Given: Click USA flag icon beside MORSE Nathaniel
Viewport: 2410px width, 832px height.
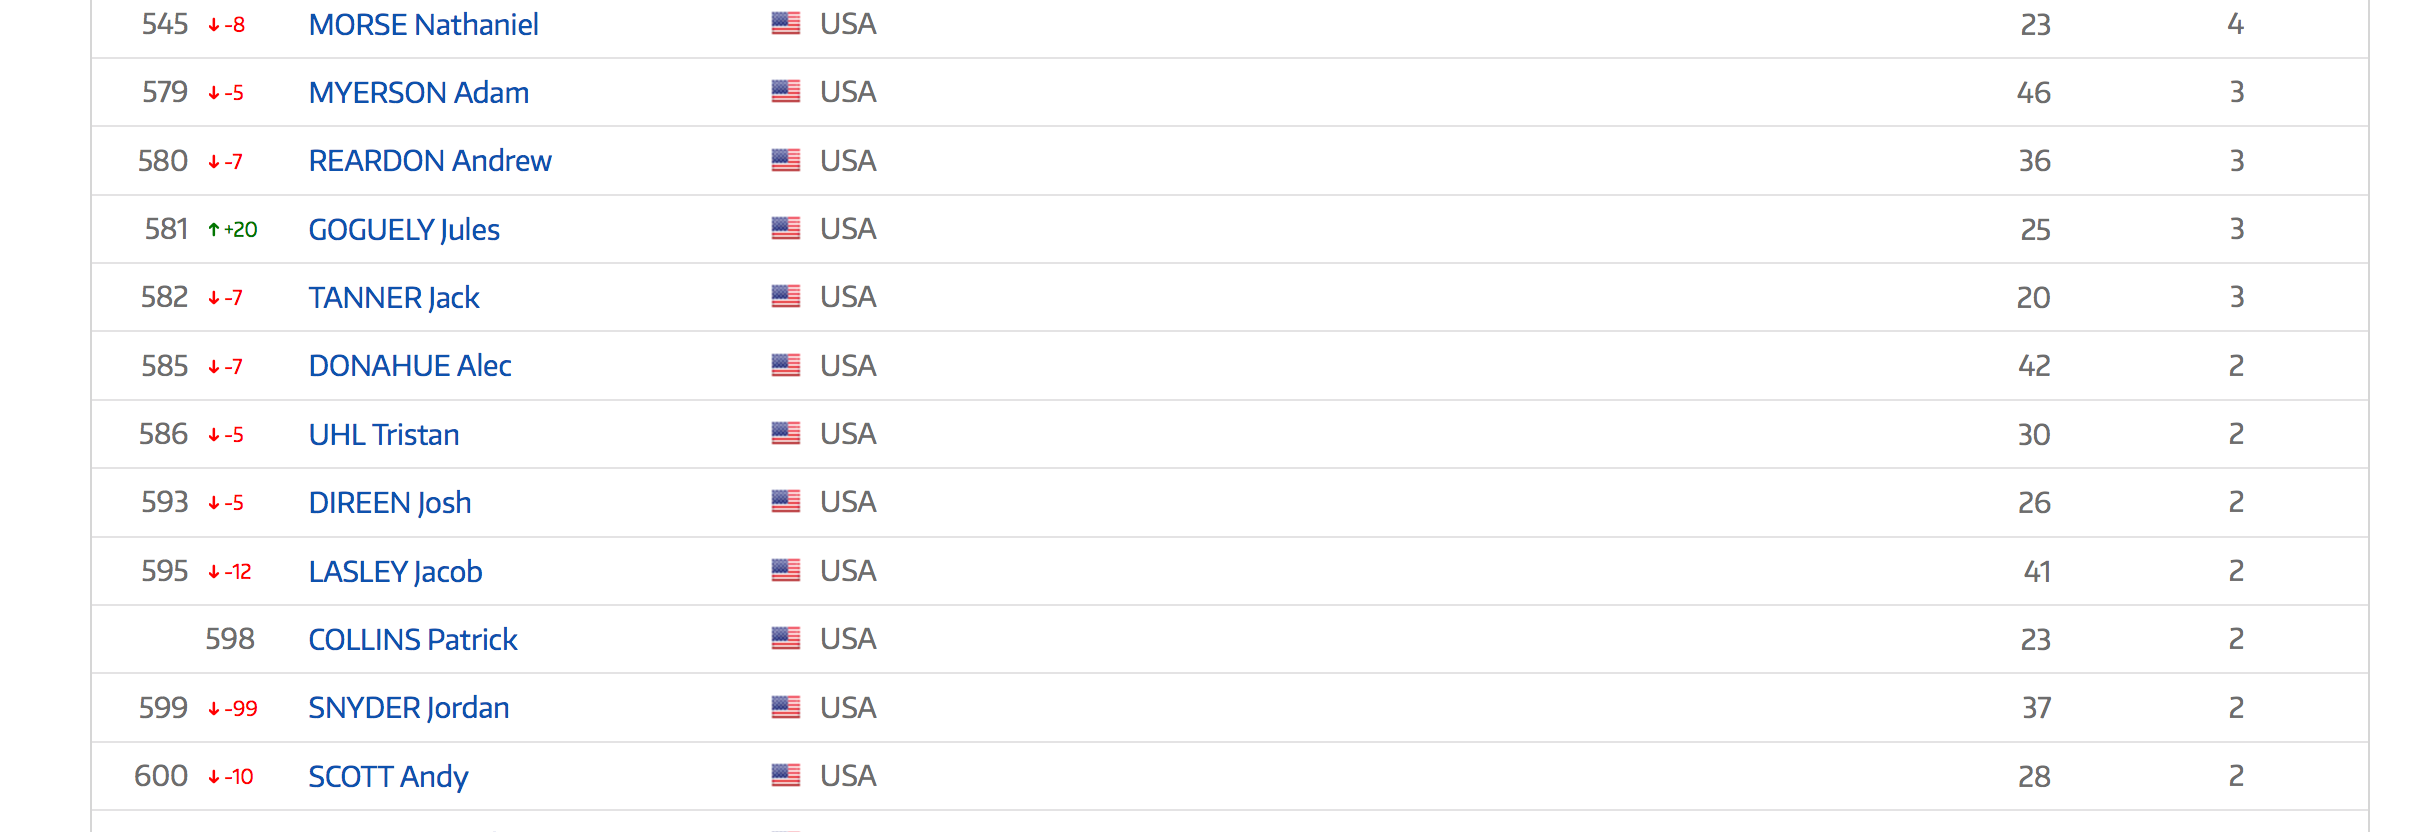Looking at the screenshot, I should click(786, 23).
